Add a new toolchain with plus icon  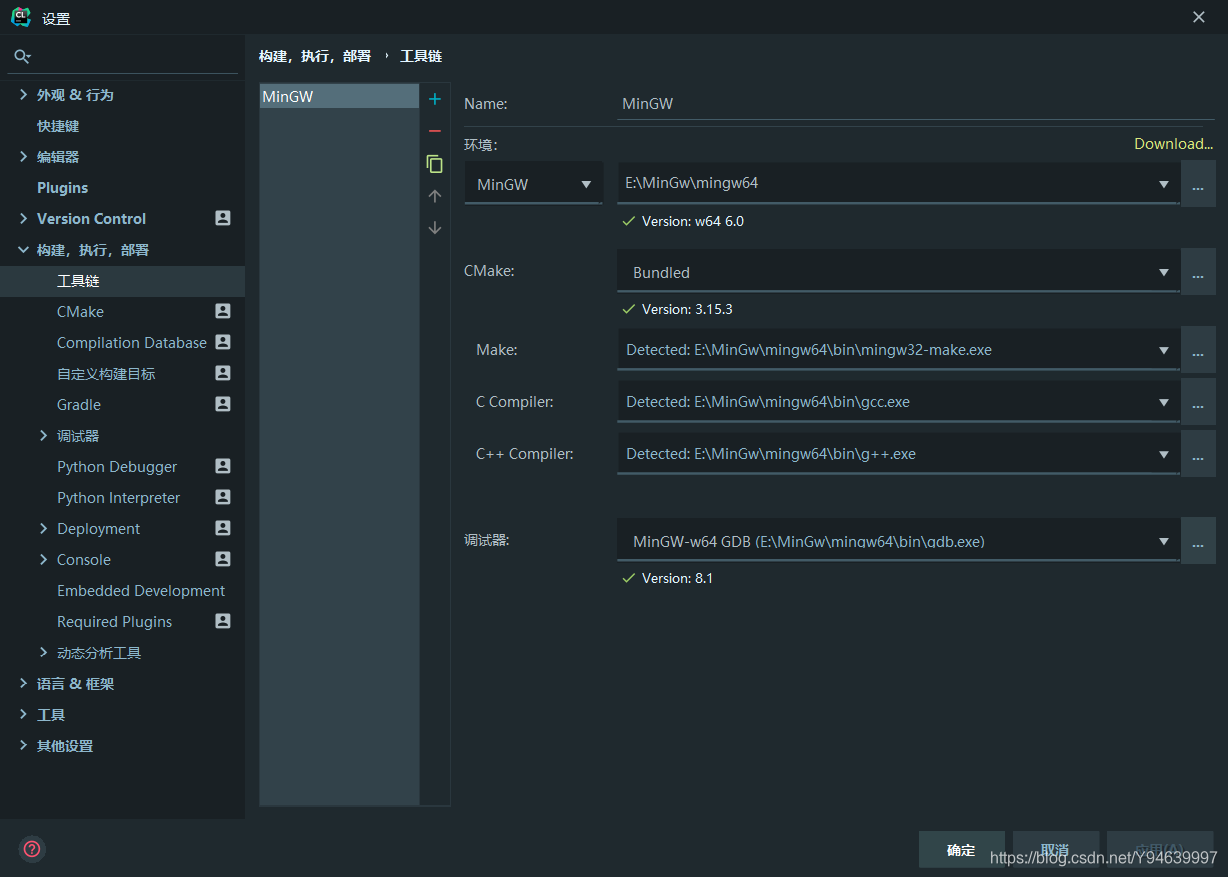point(434,99)
